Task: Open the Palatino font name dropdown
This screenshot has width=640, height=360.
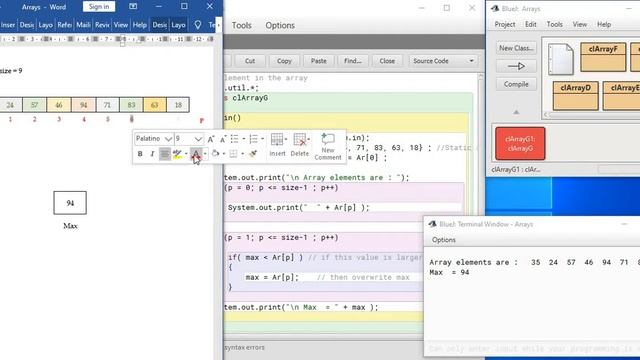Action: (168, 139)
